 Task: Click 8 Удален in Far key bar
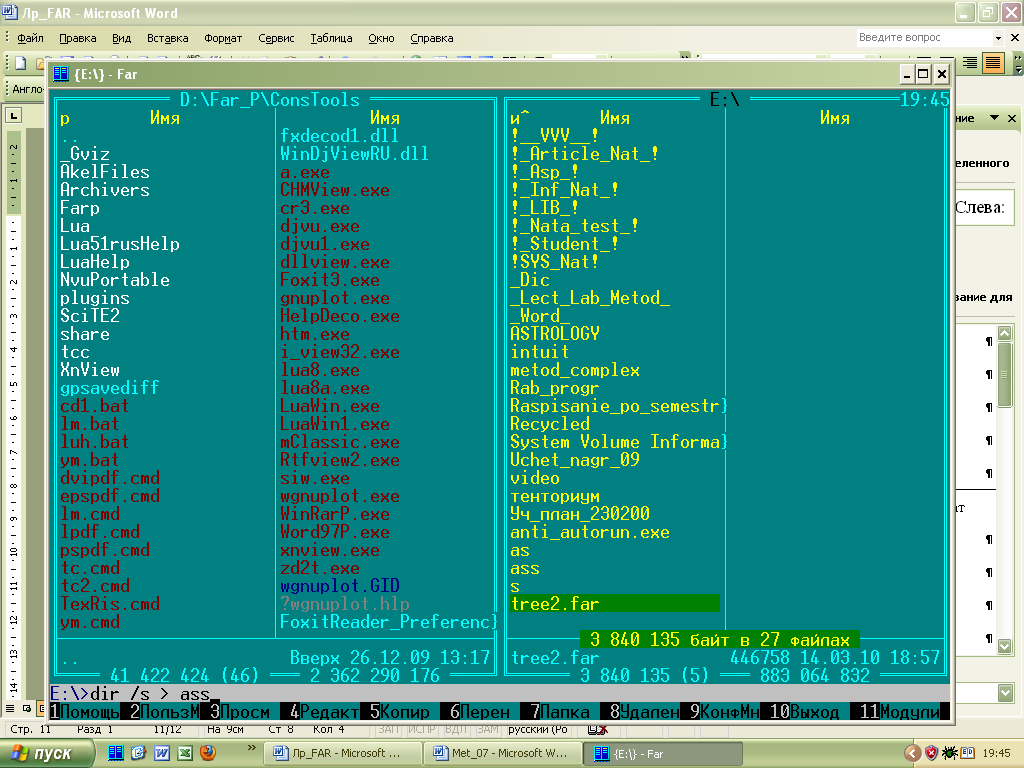[x=645, y=711]
